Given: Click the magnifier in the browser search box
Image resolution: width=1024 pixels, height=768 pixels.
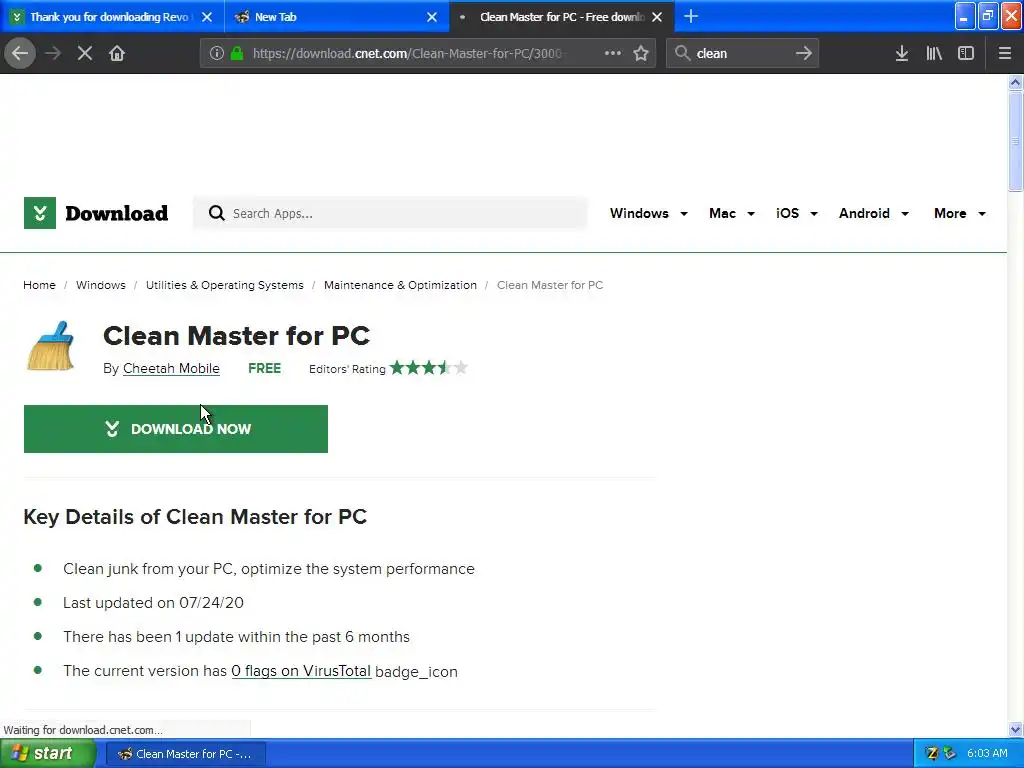Looking at the screenshot, I should coord(682,53).
